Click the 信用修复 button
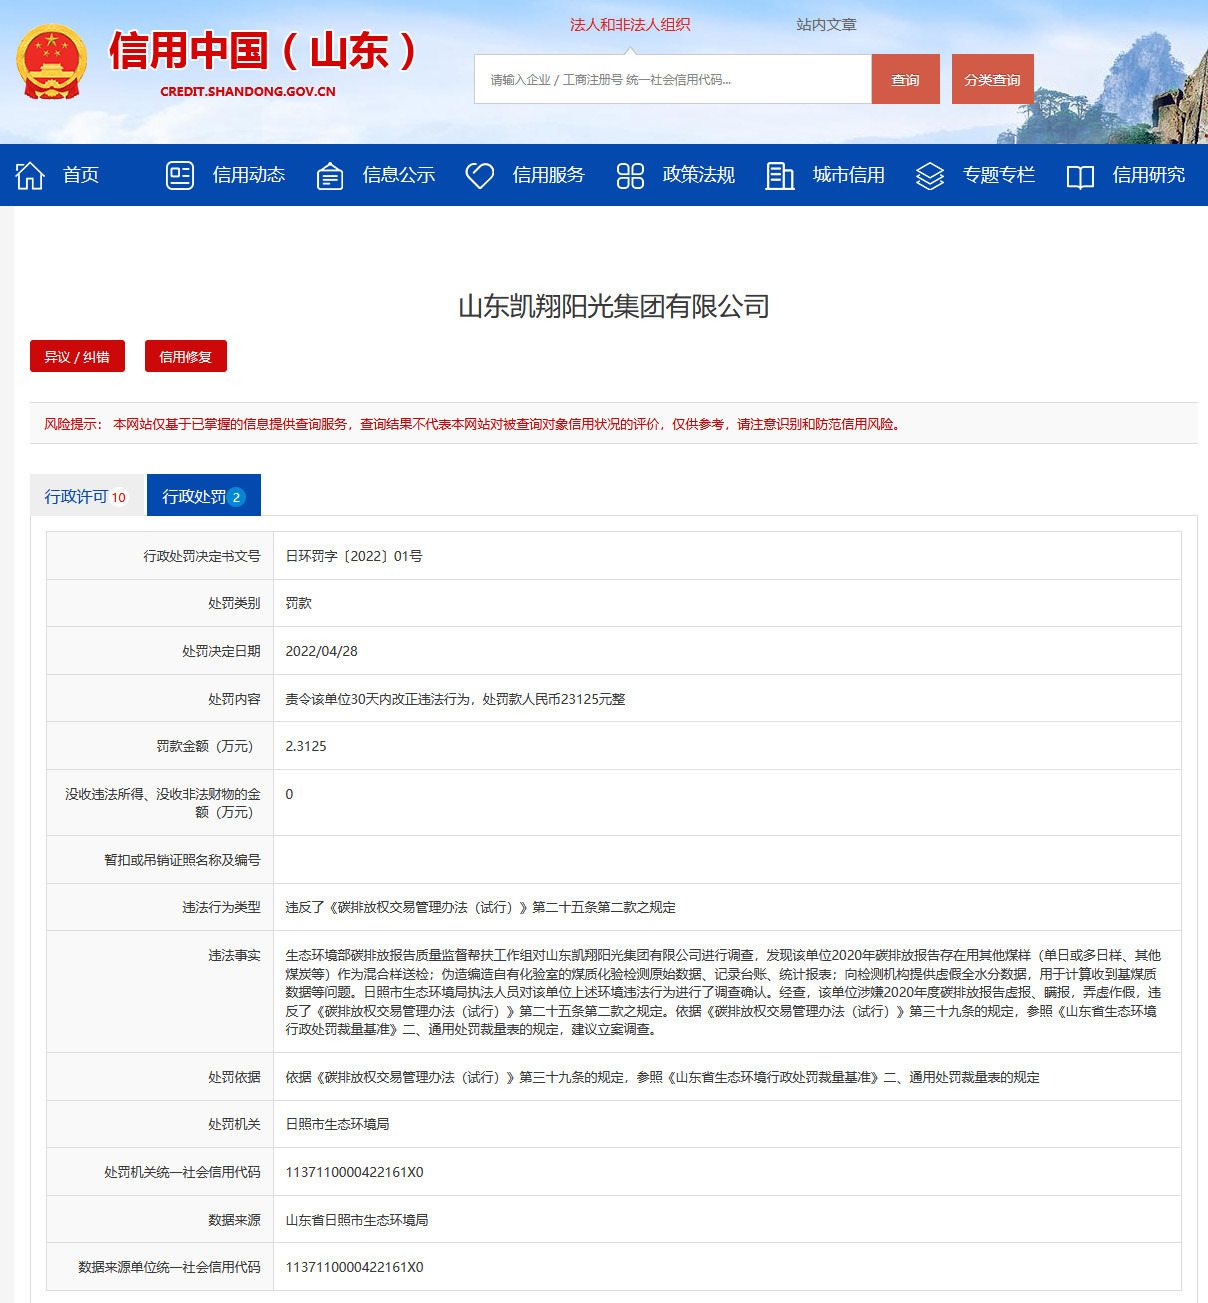The height and width of the screenshot is (1303, 1208). [x=186, y=356]
